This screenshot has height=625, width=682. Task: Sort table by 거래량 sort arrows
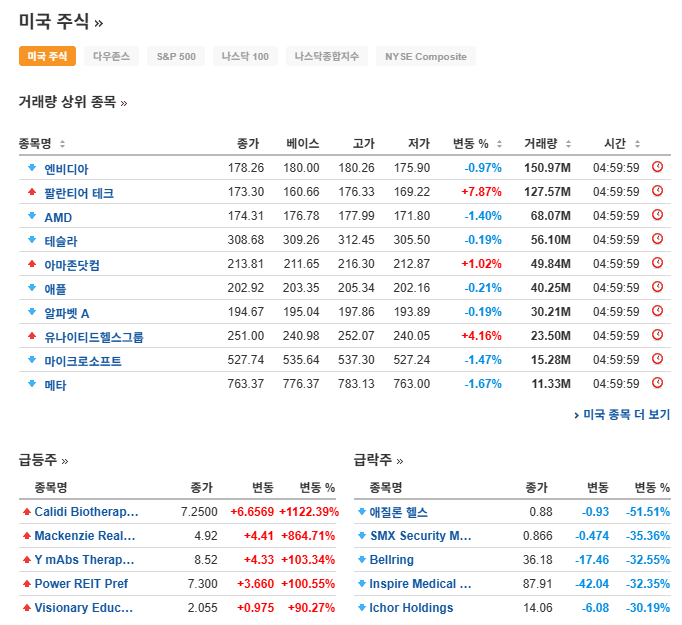(568, 144)
